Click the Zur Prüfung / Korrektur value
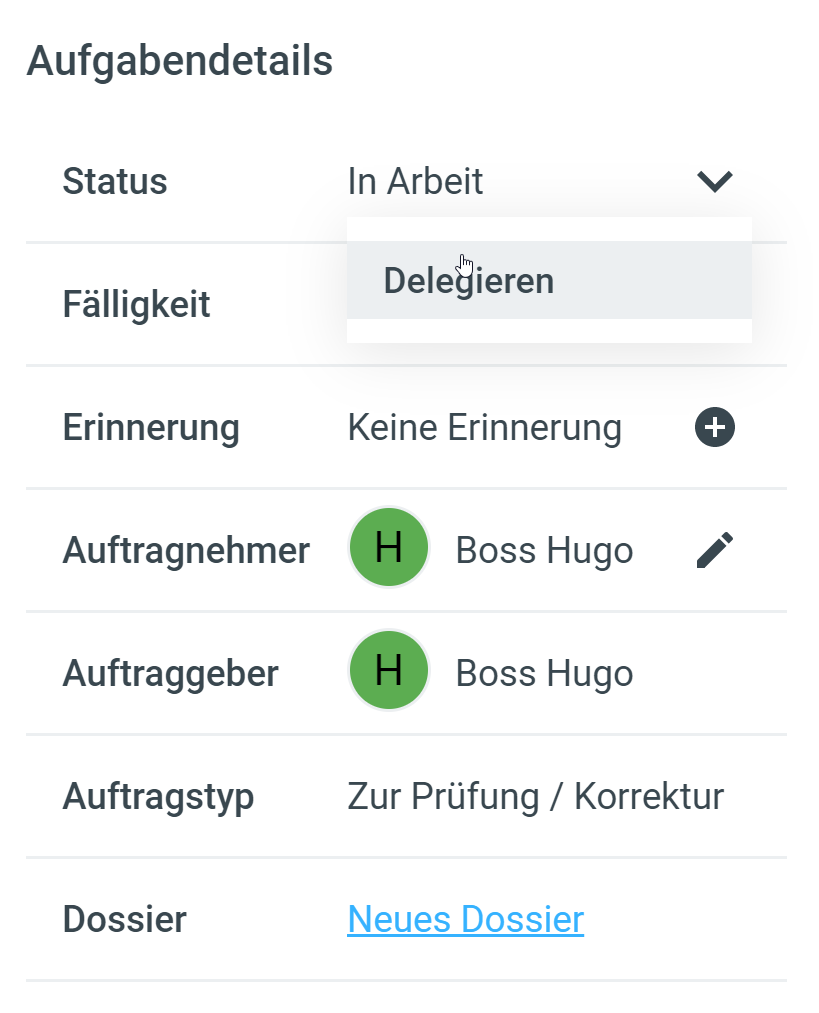The image size is (819, 1013). tap(535, 797)
